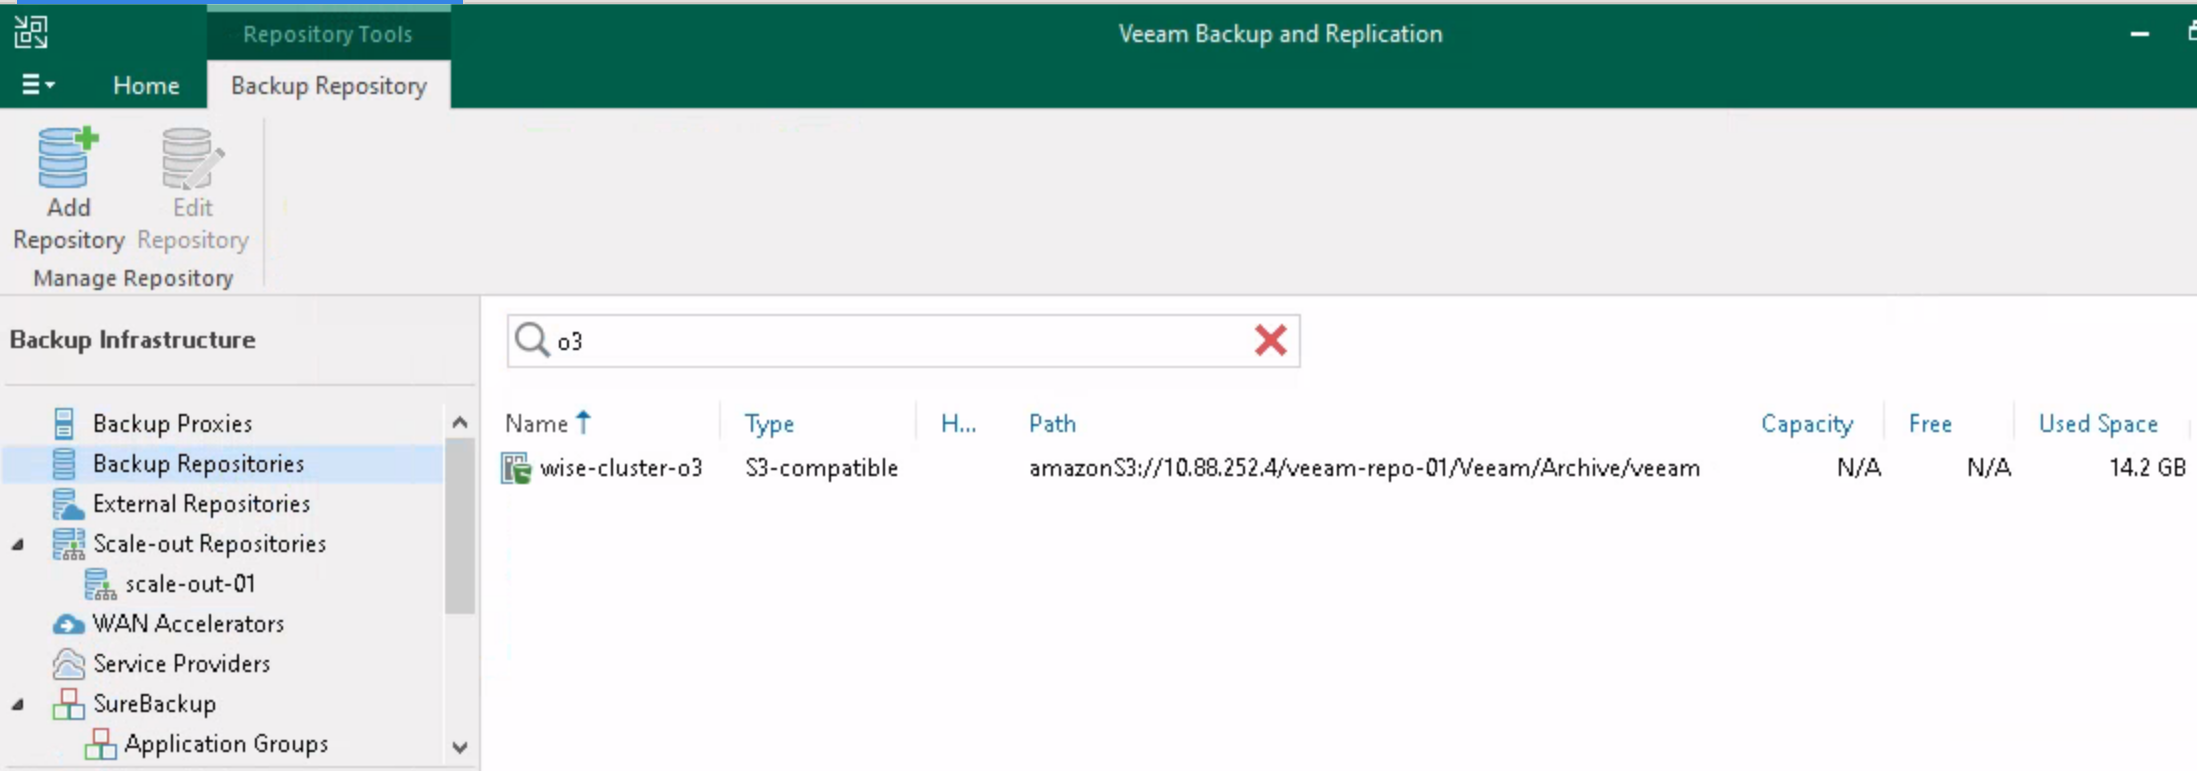Click the Add Repository icon
Viewport: 2197px width, 771px height.
[x=68, y=158]
